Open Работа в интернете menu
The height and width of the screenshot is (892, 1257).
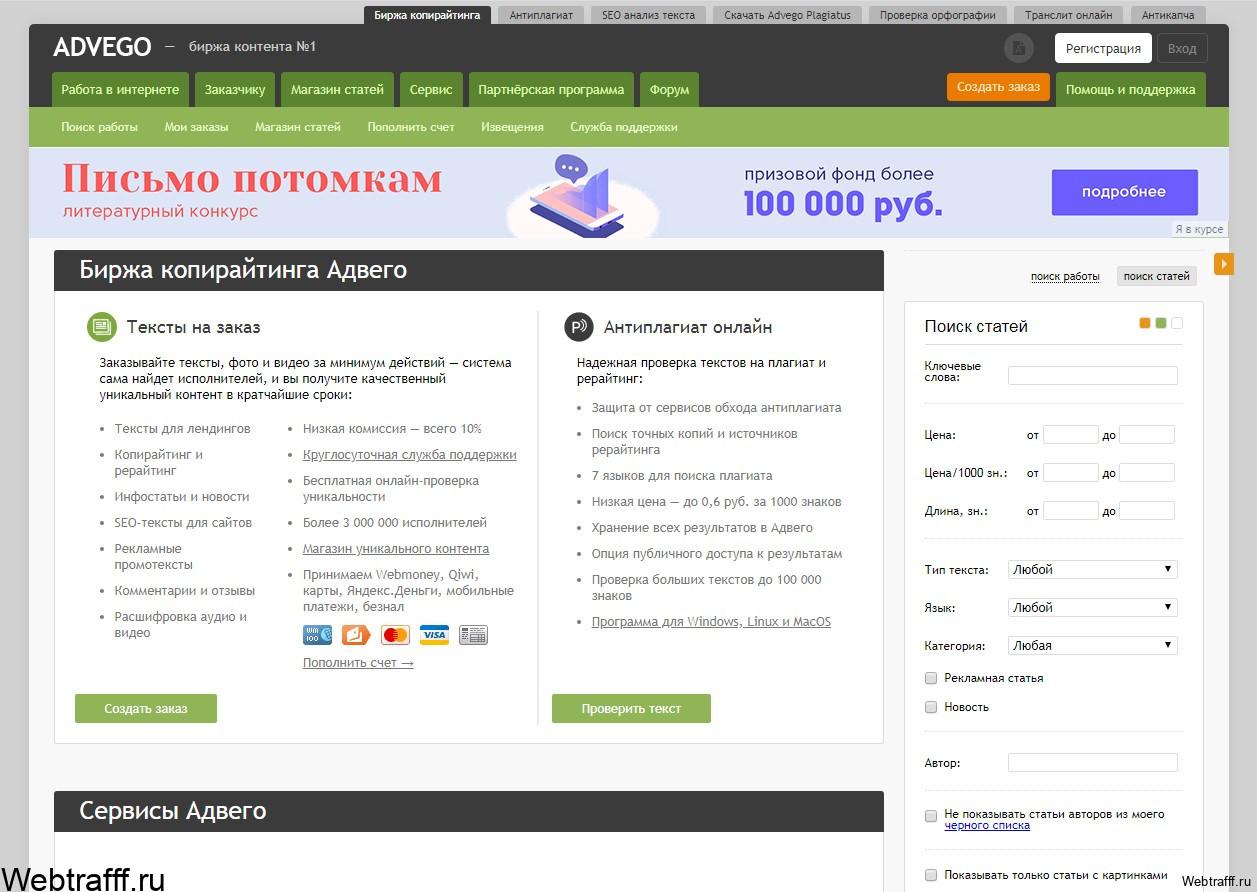(120, 90)
